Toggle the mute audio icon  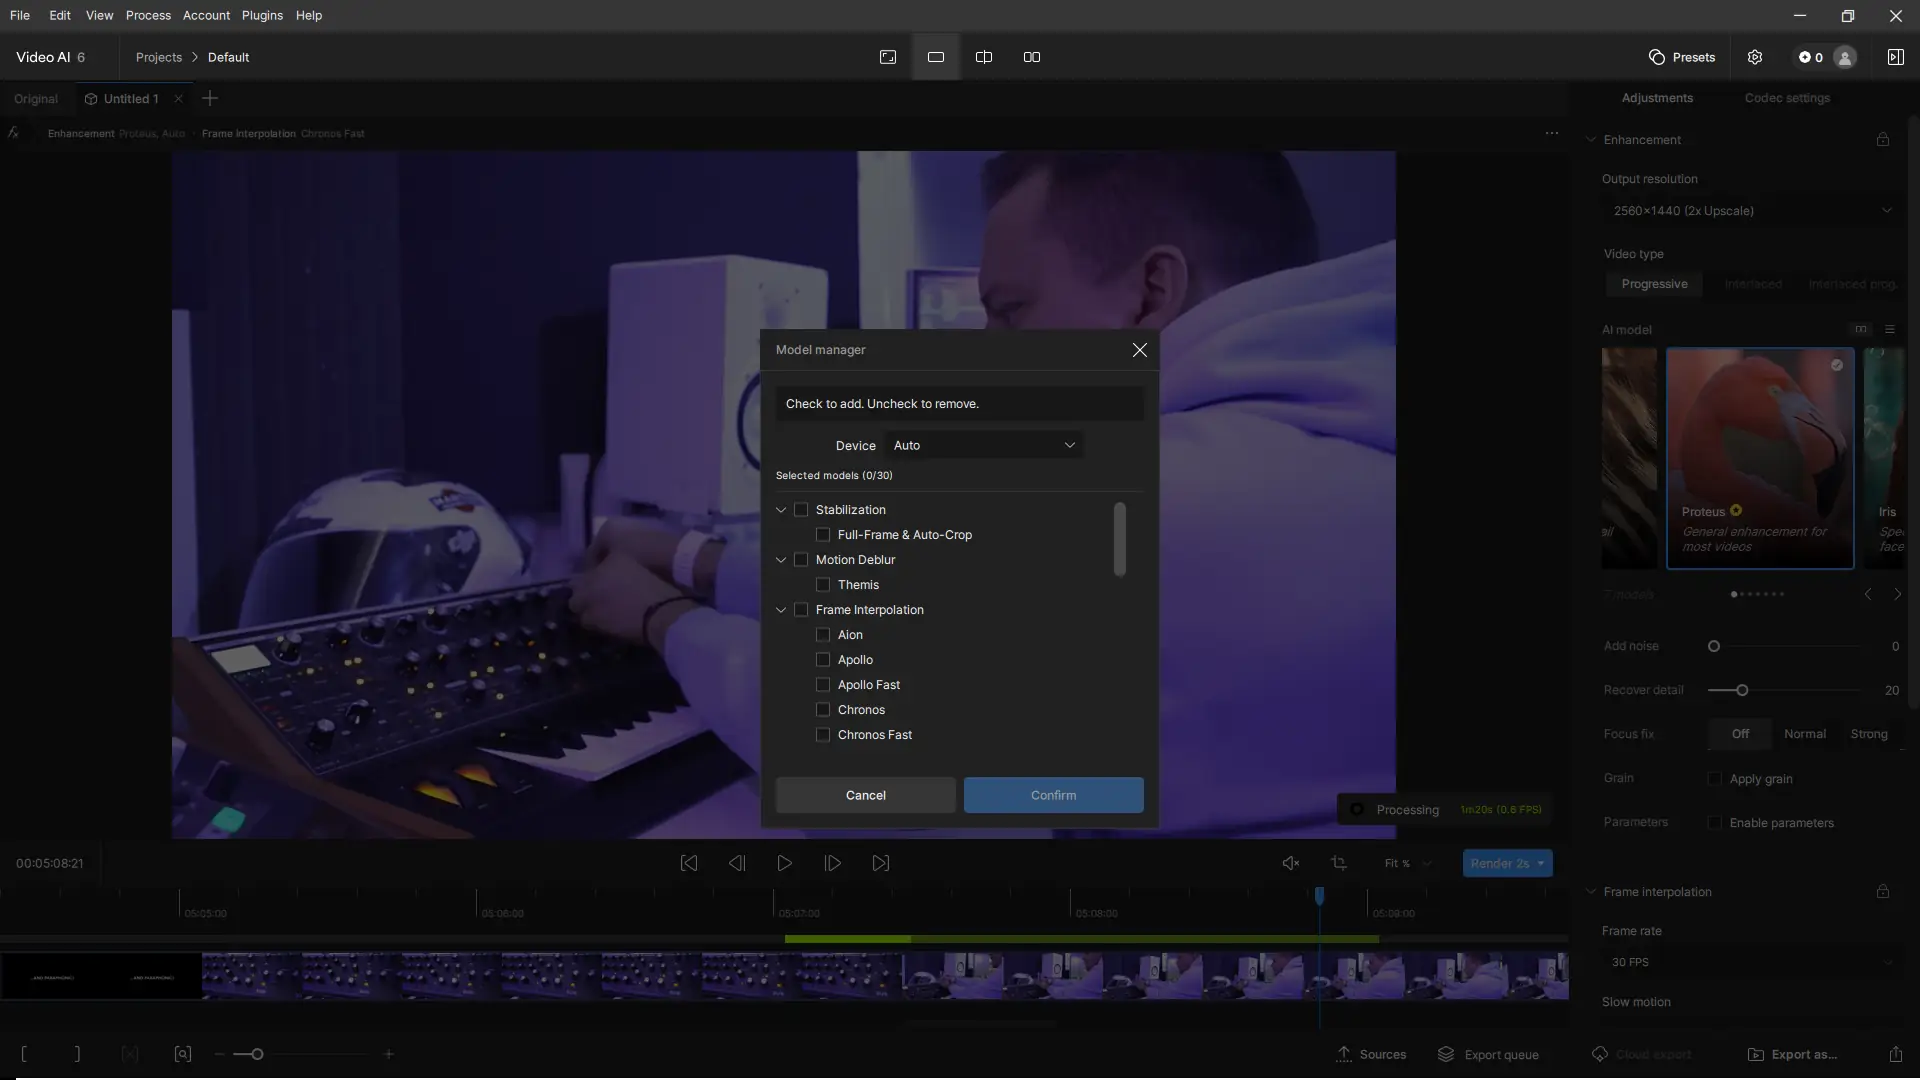click(x=1291, y=863)
